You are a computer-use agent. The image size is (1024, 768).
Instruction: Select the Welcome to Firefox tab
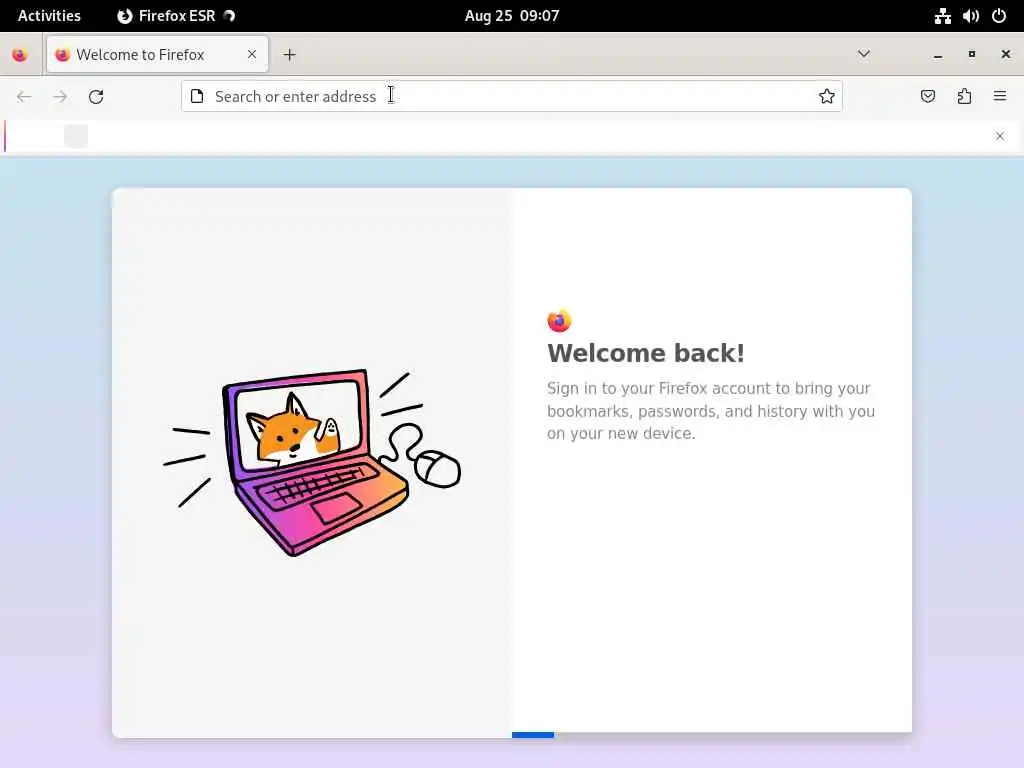157,55
